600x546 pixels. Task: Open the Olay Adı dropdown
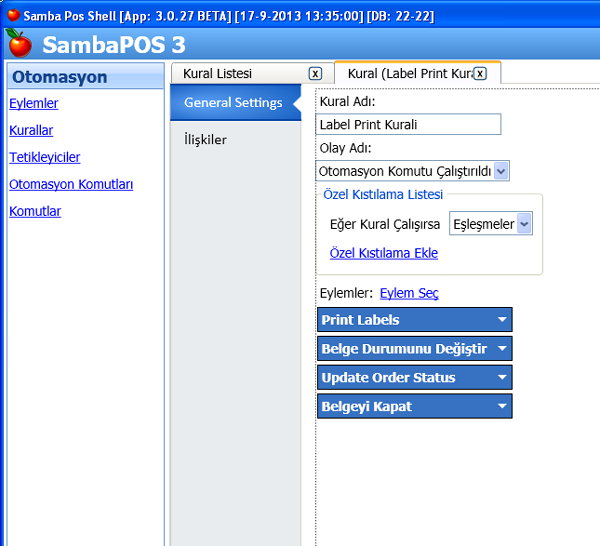(501, 171)
